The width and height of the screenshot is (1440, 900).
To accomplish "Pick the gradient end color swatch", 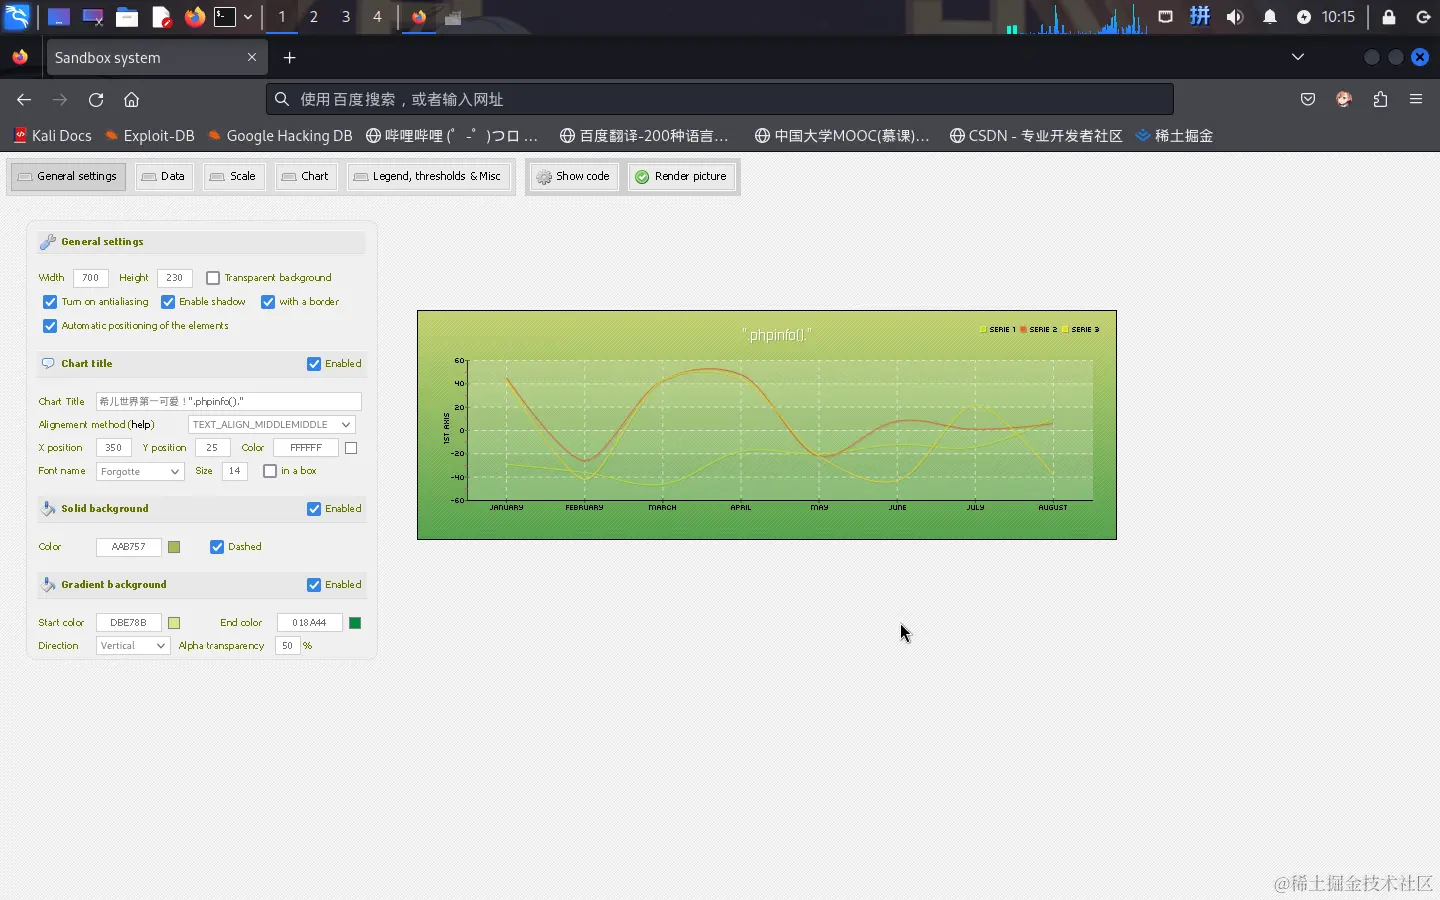I will (x=355, y=623).
